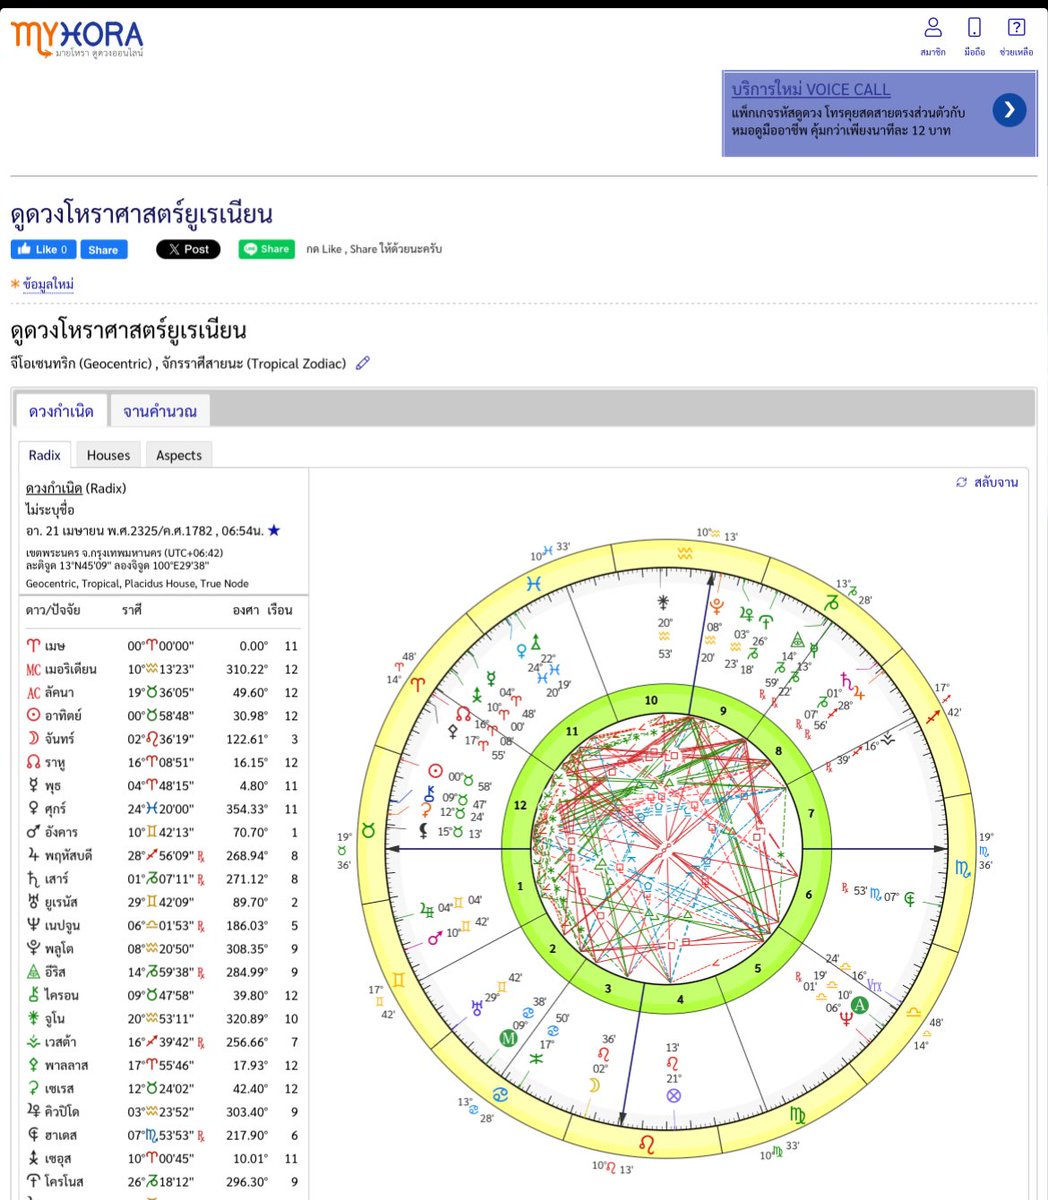Viewport: 1048px width, 1200px height.
Task: Click the Facebook Like button
Action: pyautogui.click(x=43, y=249)
